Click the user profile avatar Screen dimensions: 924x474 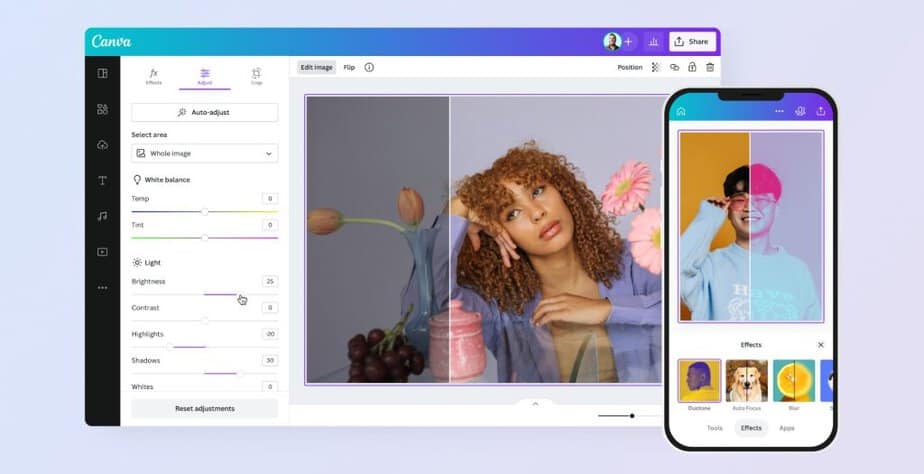click(x=612, y=41)
